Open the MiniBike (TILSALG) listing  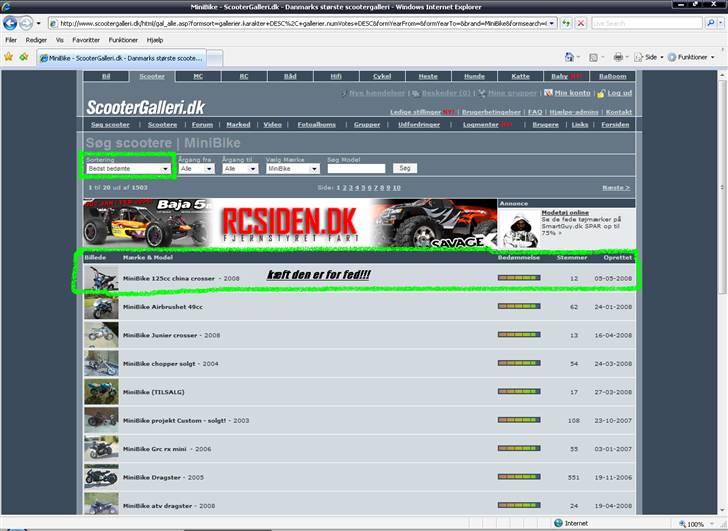[153, 392]
